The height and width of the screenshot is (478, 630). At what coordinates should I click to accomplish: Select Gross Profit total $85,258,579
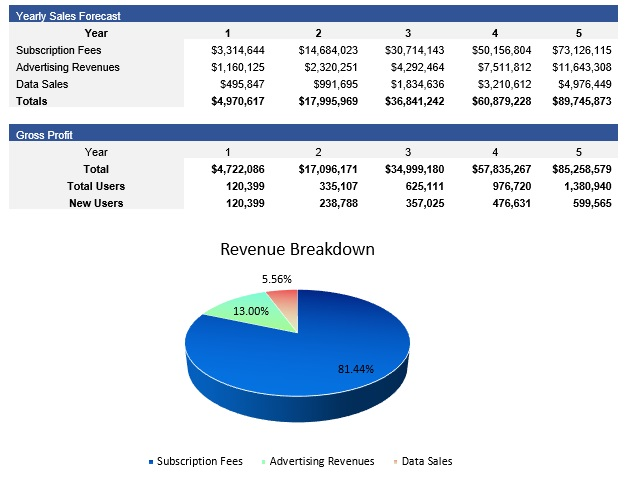[x=582, y=169]
